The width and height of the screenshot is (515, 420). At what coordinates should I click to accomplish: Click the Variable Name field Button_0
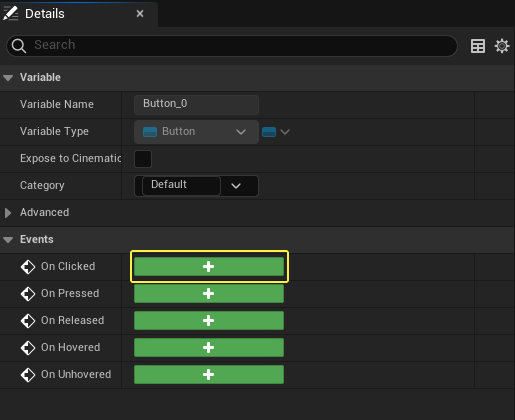[x=196, y=104]
